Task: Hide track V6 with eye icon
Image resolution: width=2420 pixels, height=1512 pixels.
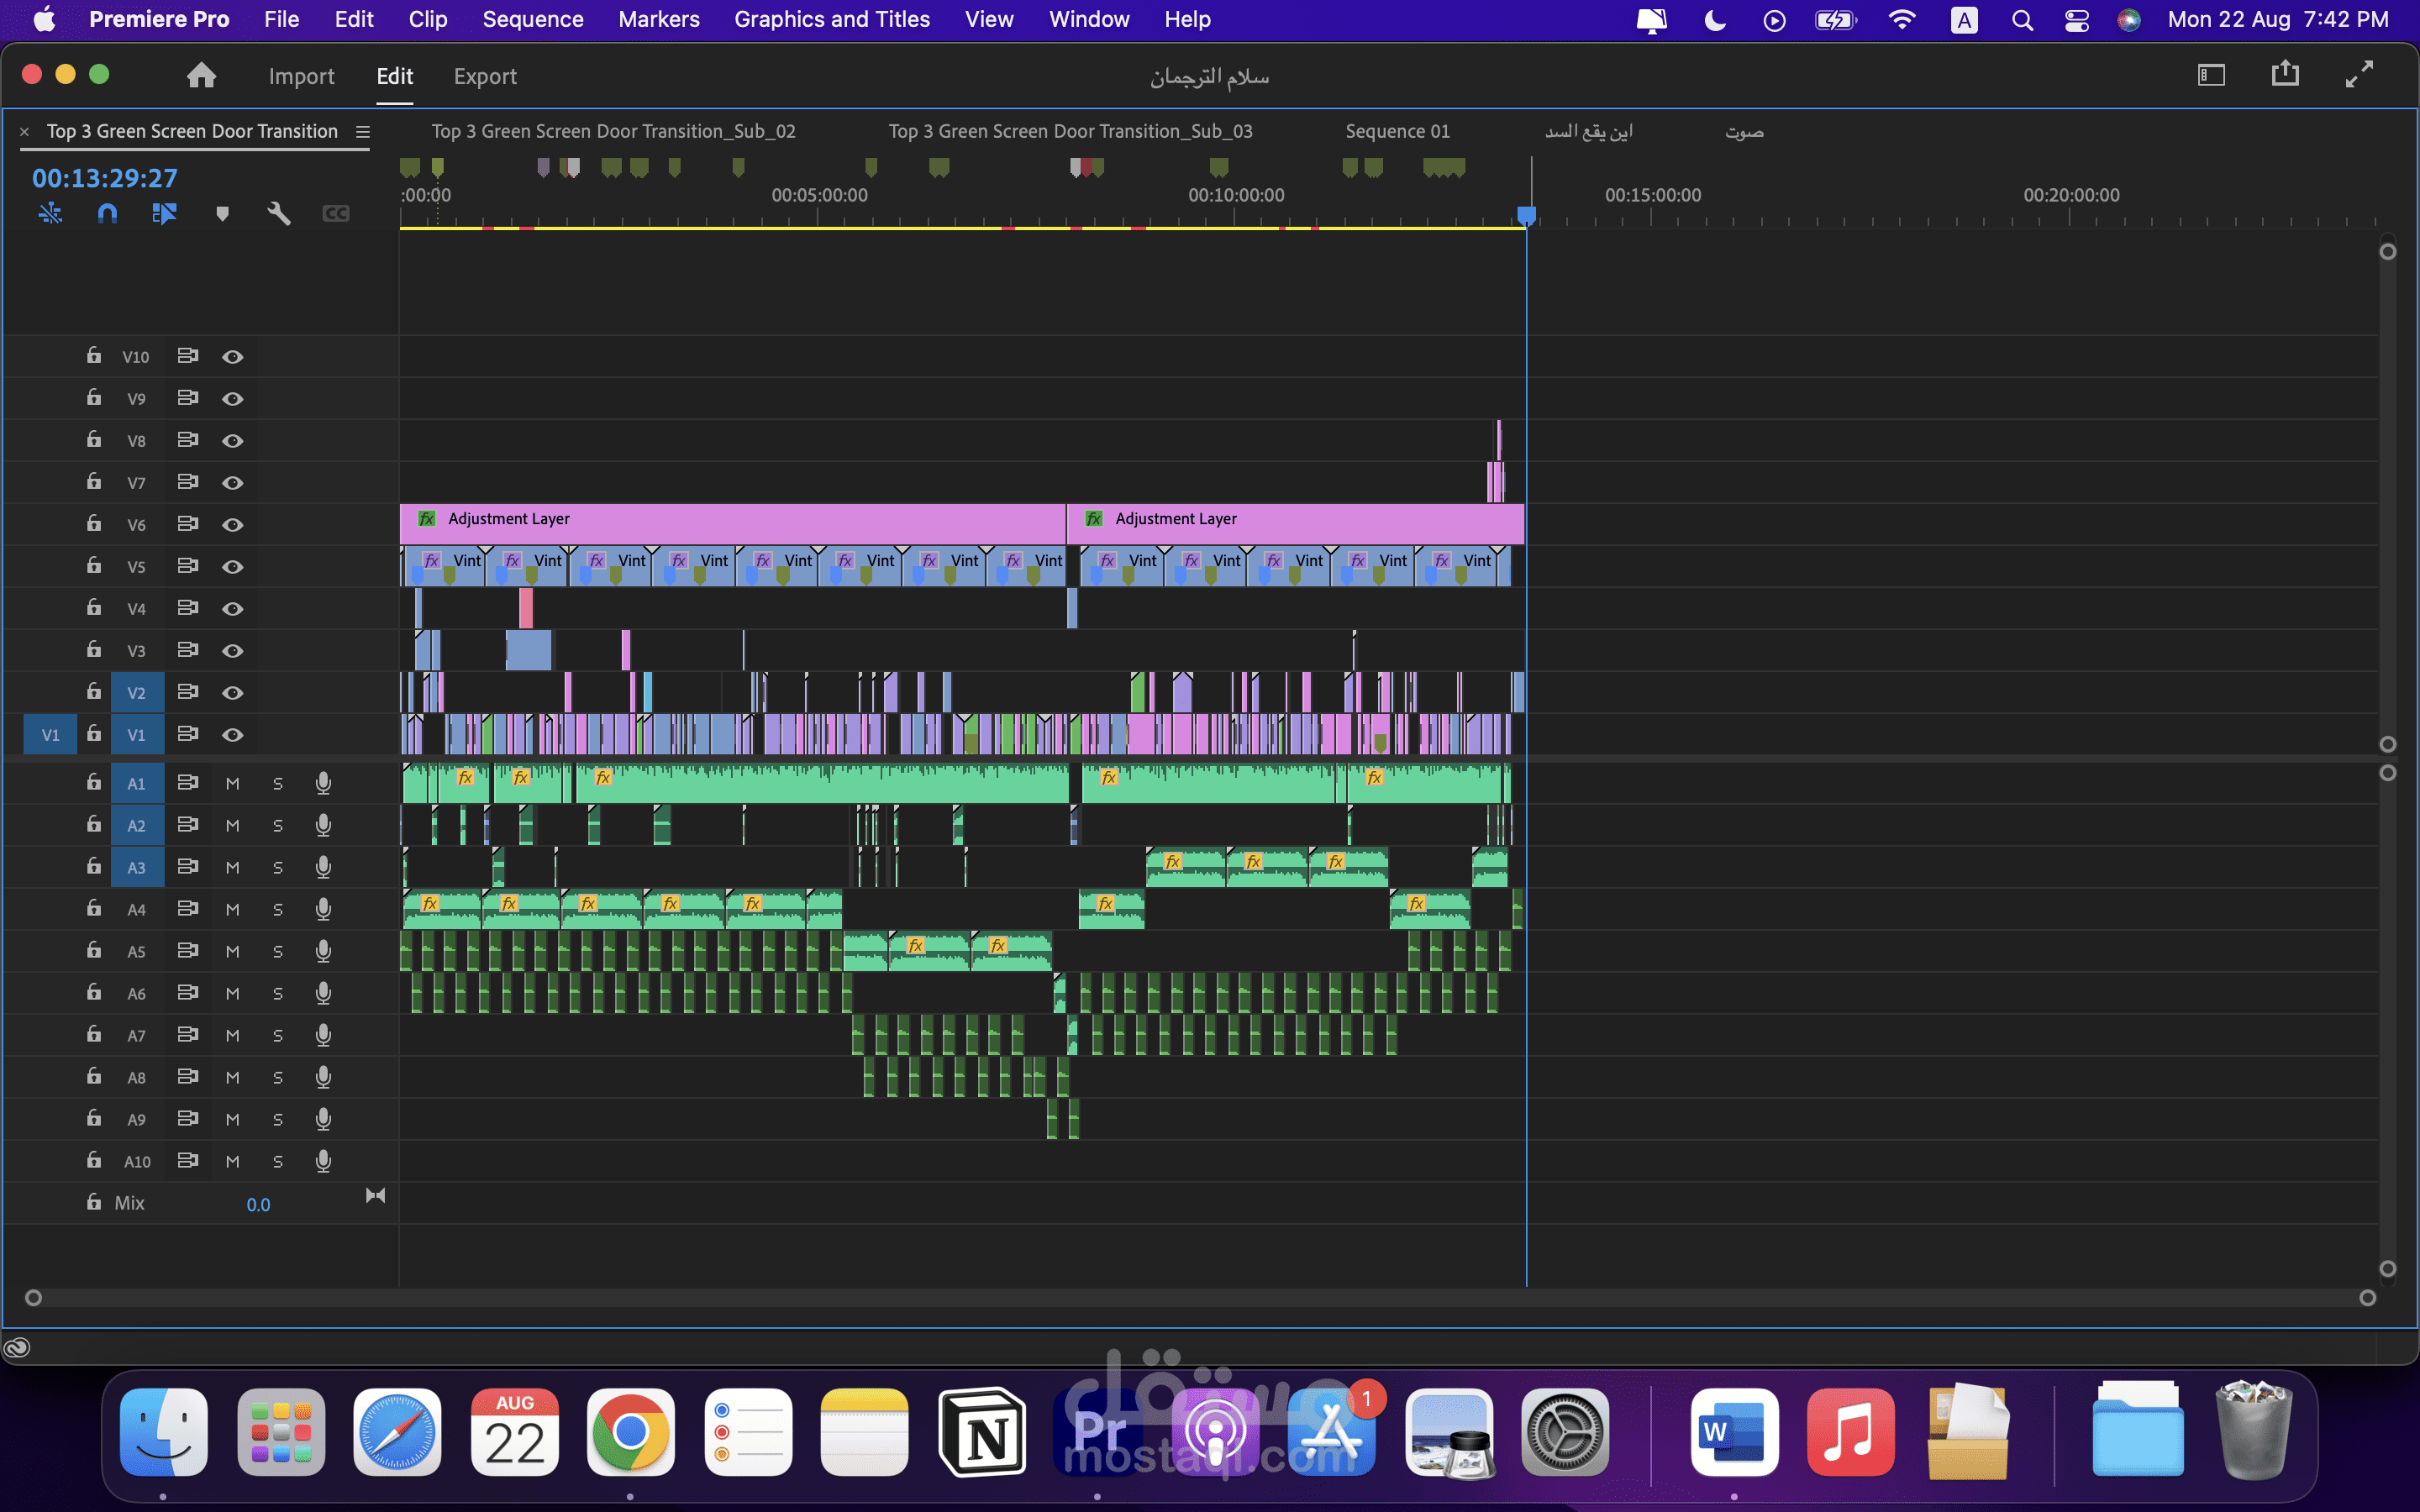Action: point(232,525)
